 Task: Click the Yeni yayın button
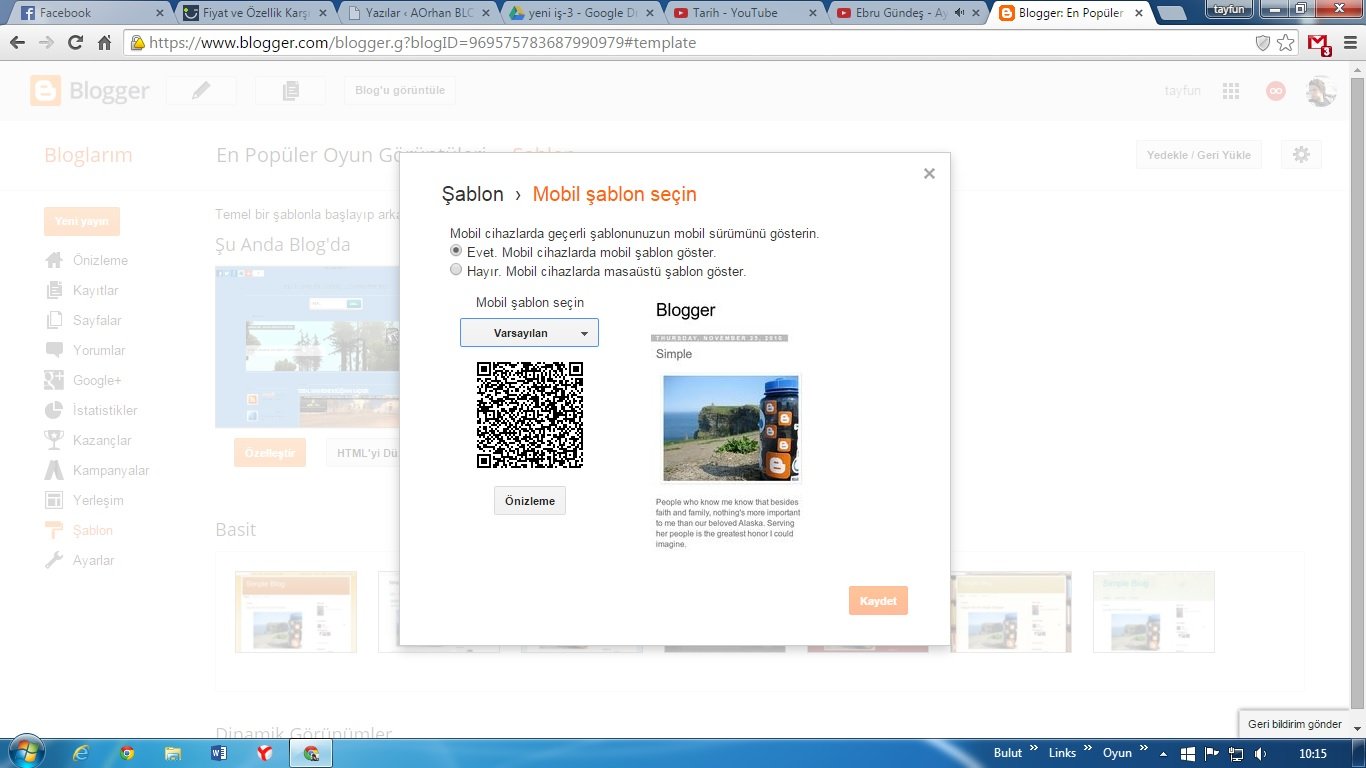coord(82,221)
